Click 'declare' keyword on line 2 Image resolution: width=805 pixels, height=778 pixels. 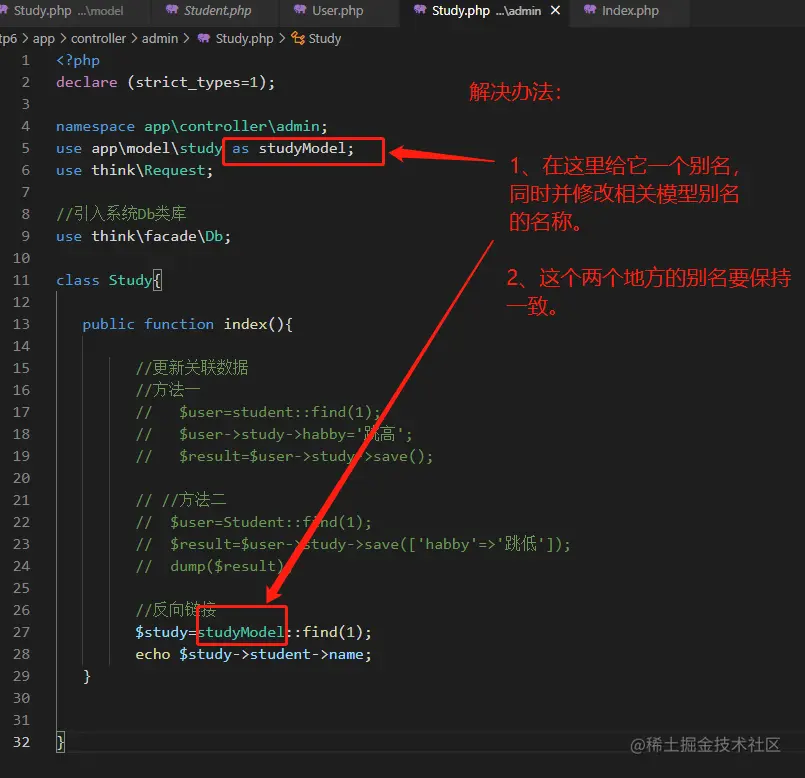tap(87, 82)
